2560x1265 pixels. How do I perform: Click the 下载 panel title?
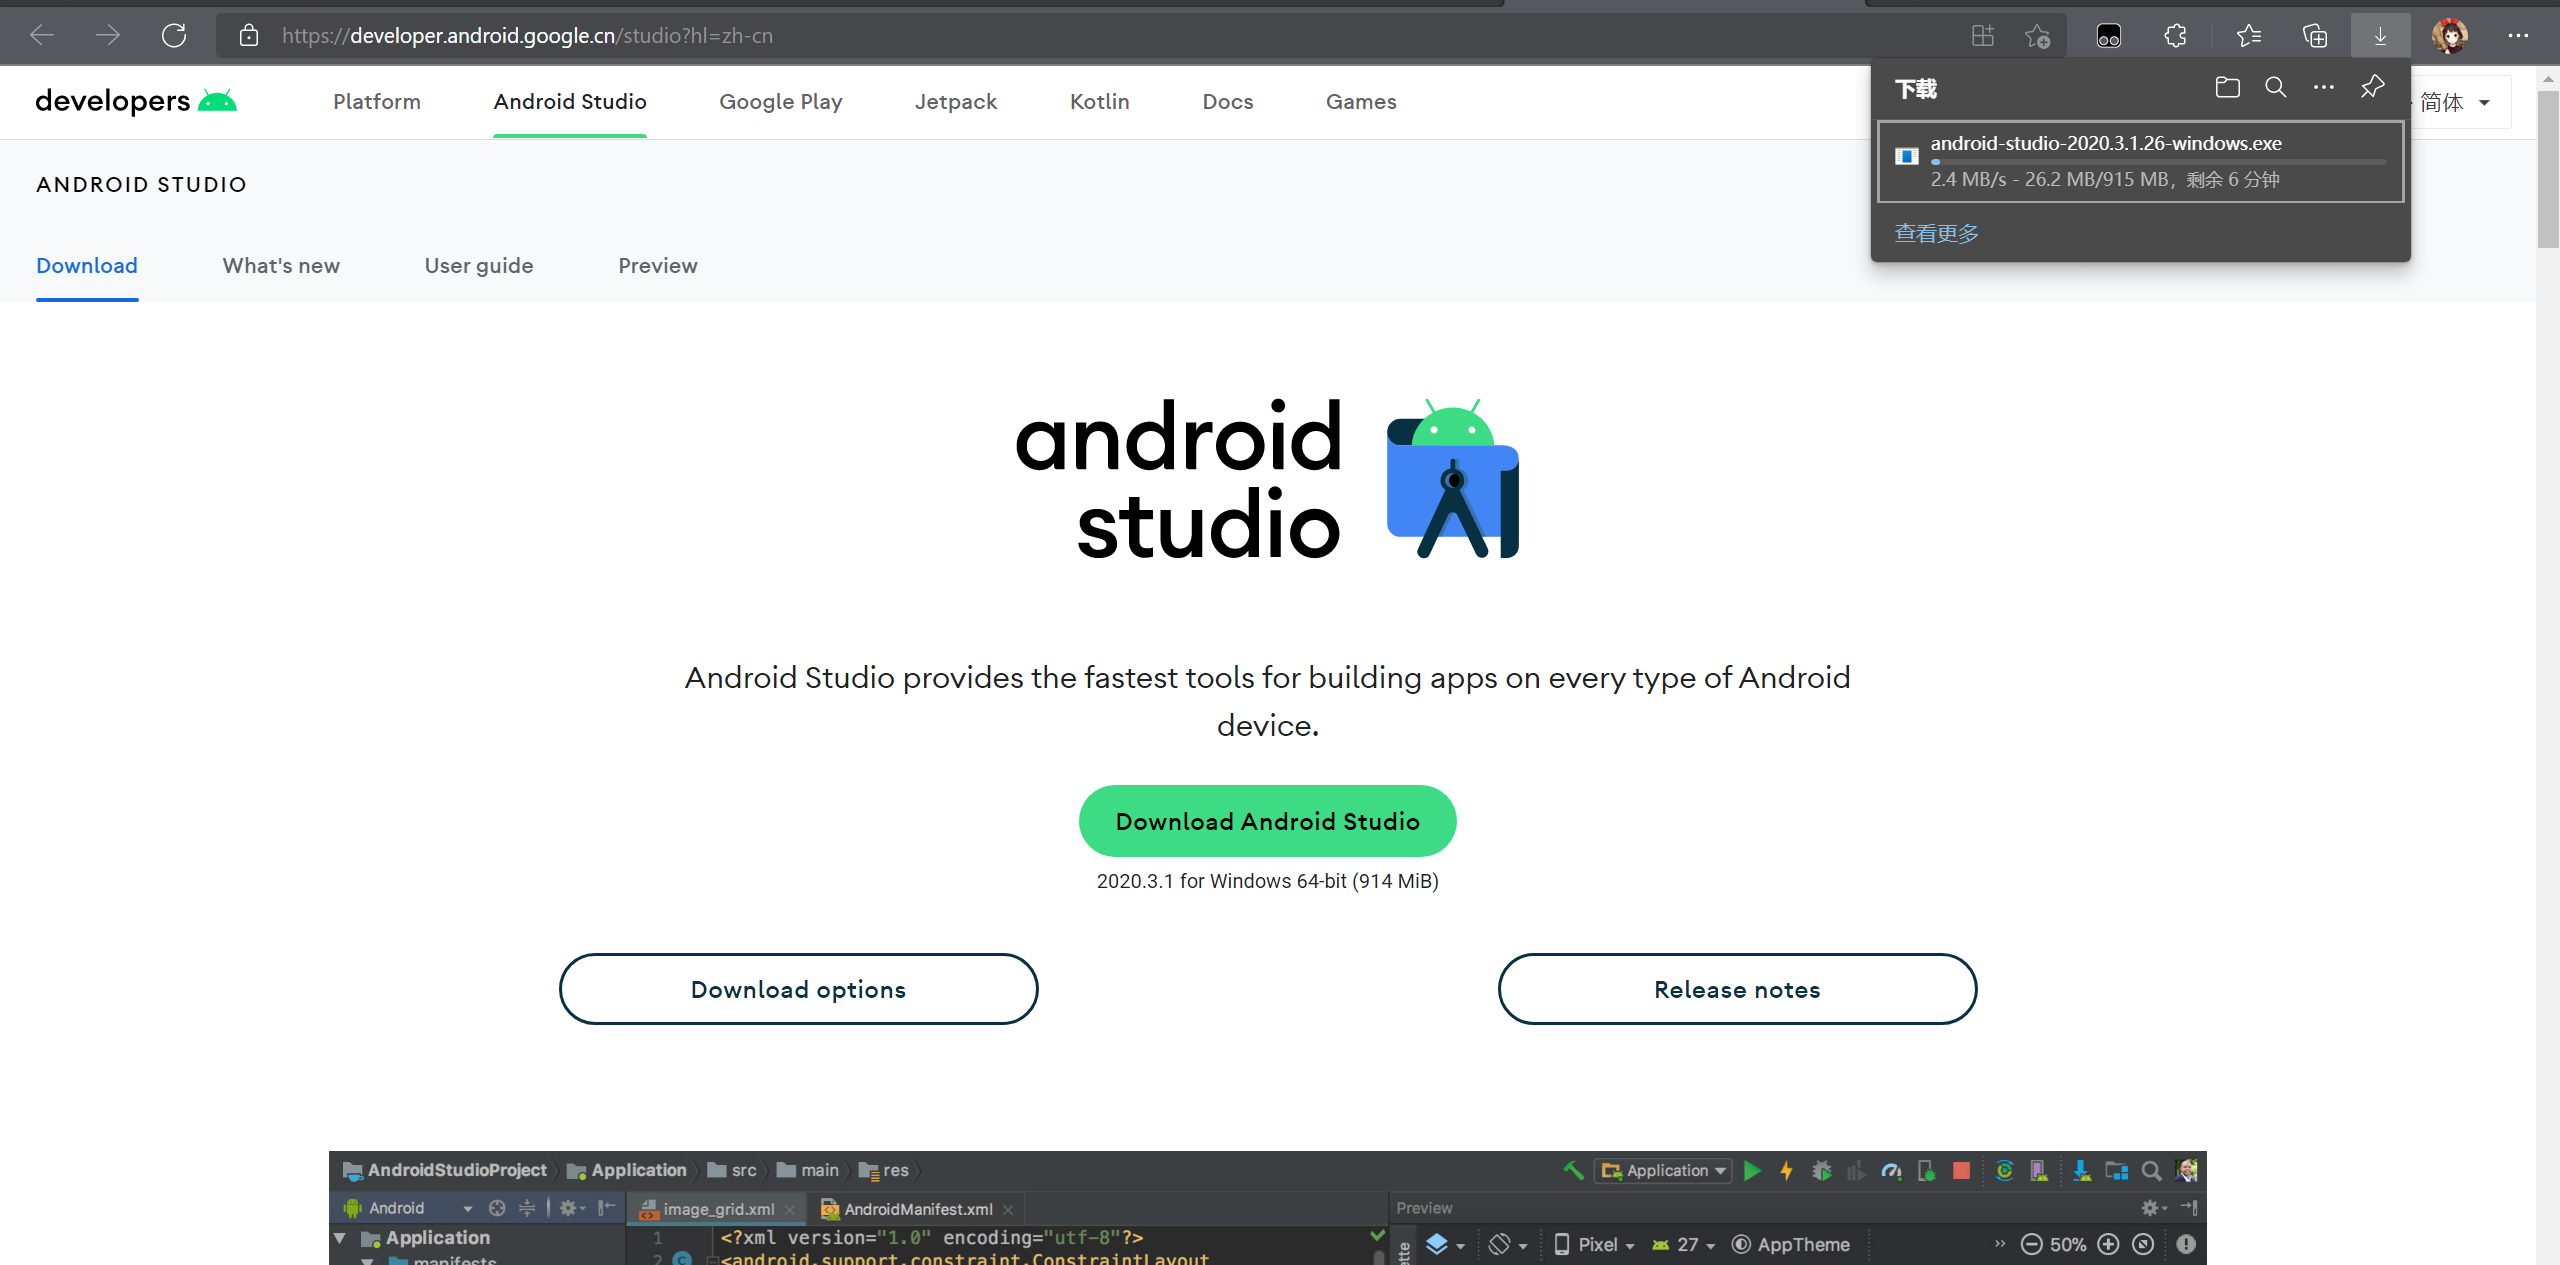coord(1916,89)
